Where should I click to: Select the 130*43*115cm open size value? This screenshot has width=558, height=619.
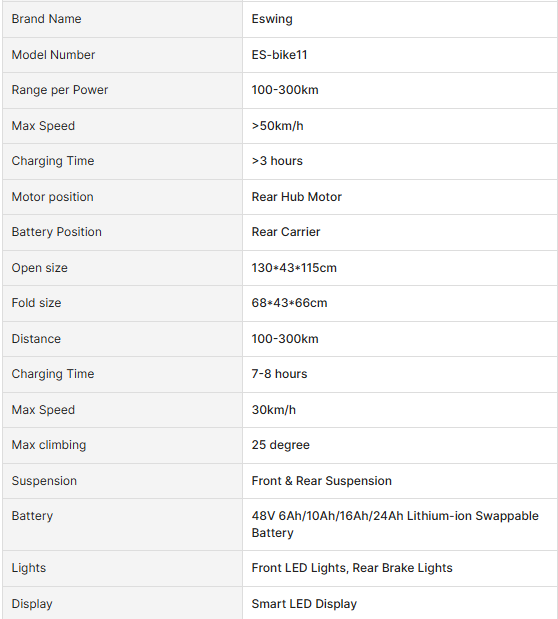(x=294, y=268)
